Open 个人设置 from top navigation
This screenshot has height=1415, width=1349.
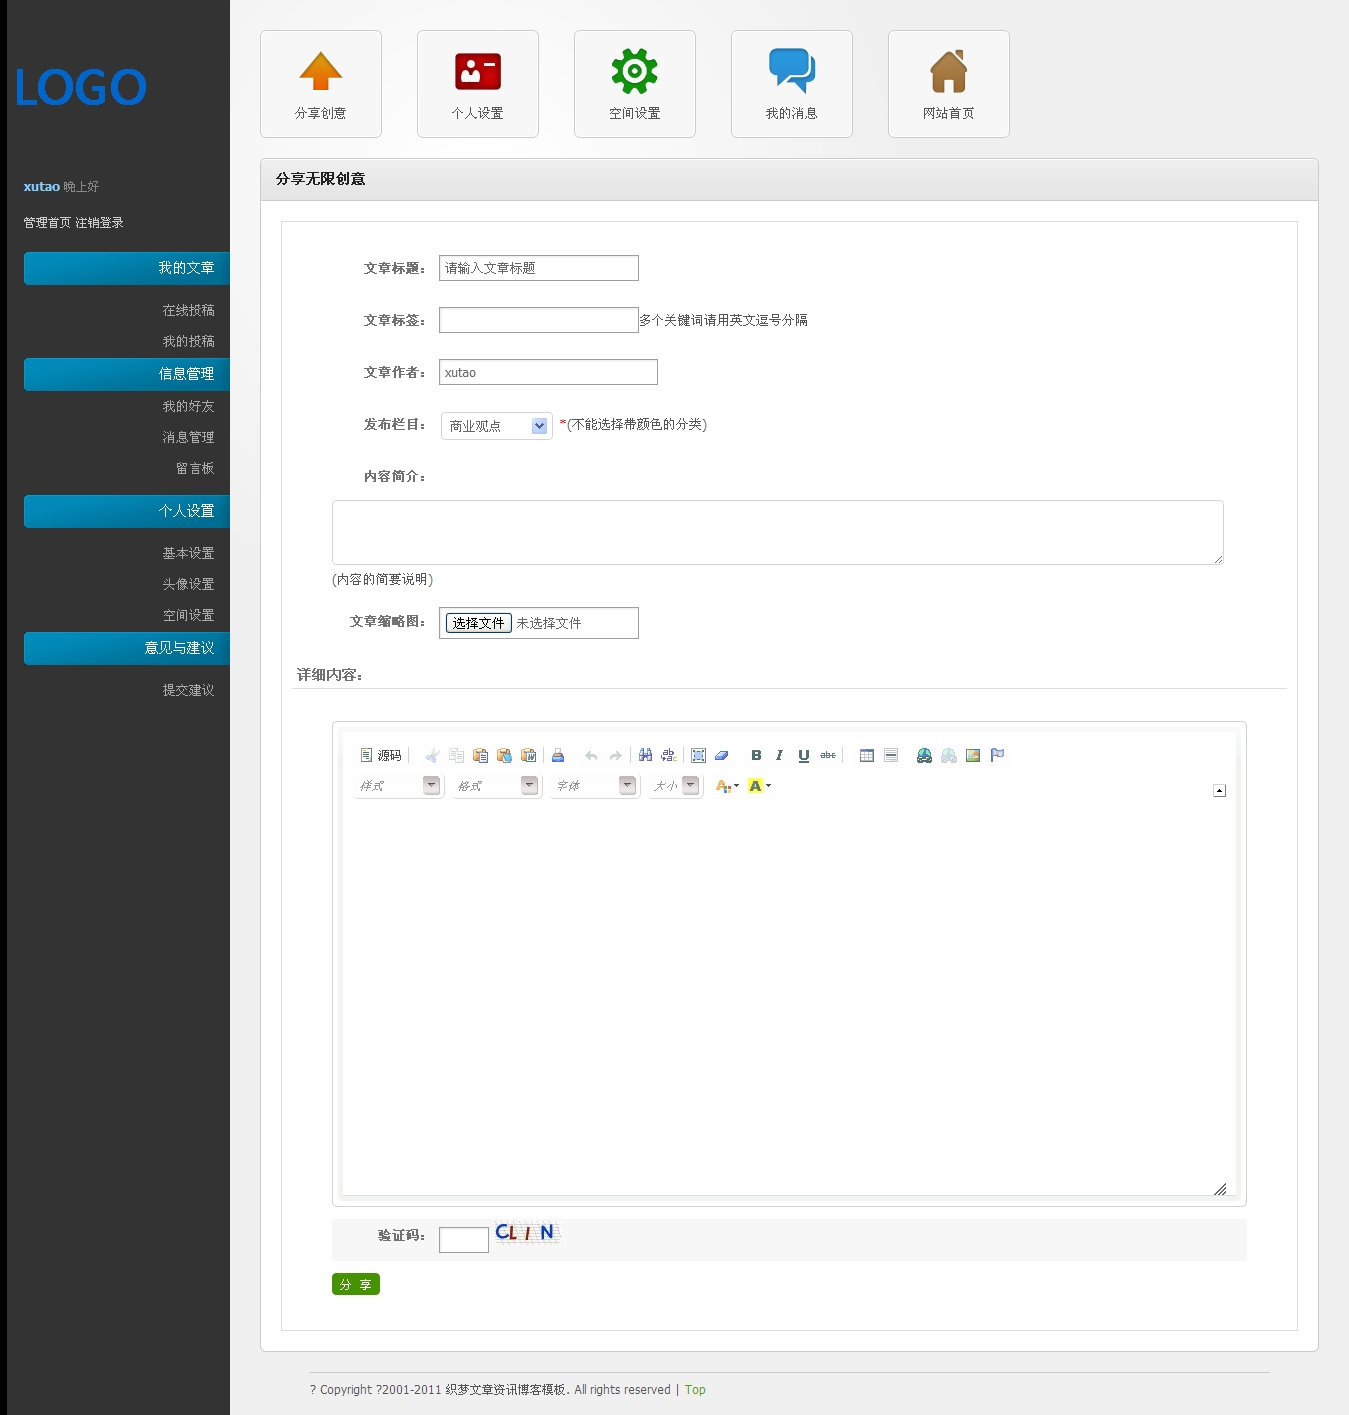click(x=477, y=84)
